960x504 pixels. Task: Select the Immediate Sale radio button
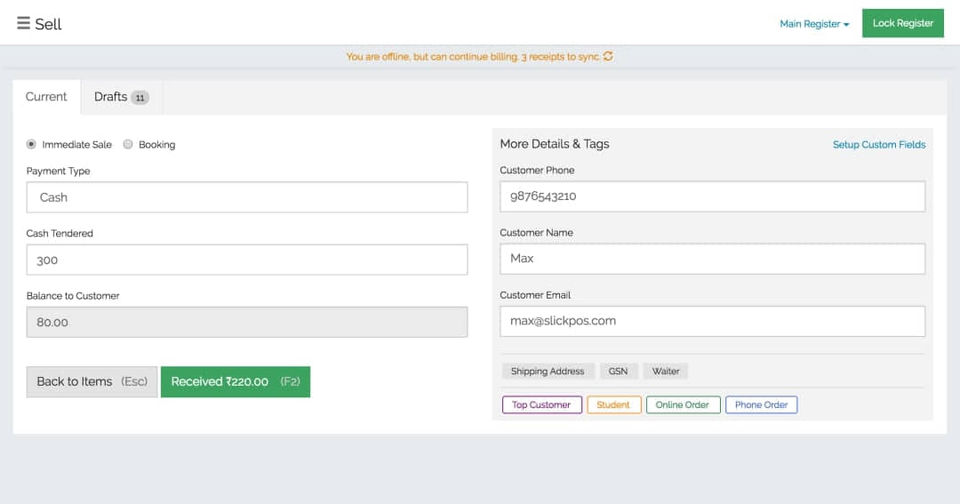point(31,144)
